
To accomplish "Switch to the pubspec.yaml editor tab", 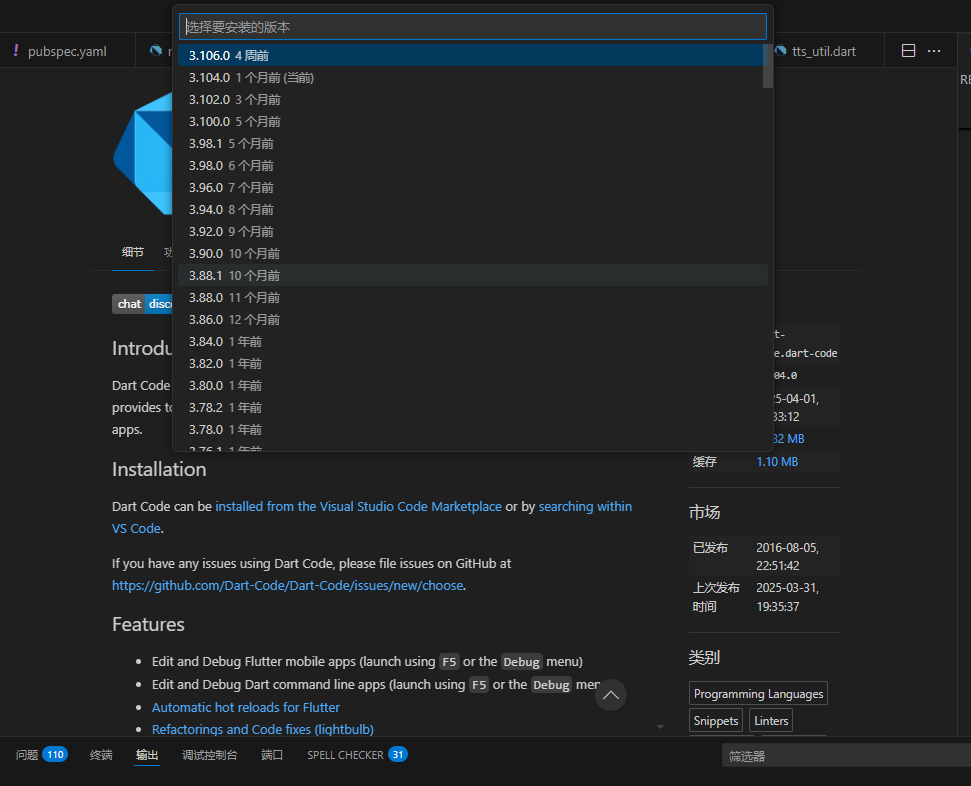I will 67,48.
